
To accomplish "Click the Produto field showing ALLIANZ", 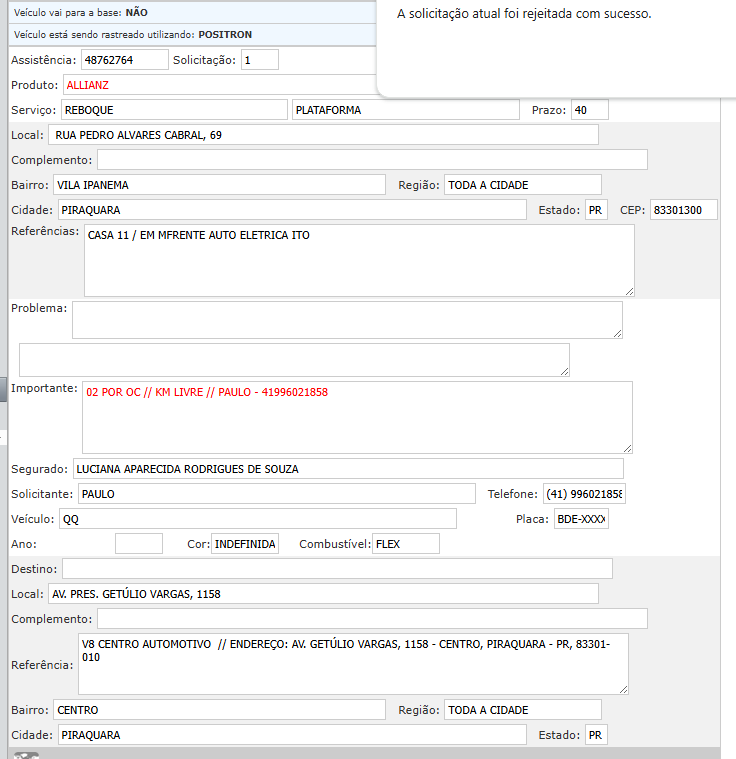I will 220,85.
